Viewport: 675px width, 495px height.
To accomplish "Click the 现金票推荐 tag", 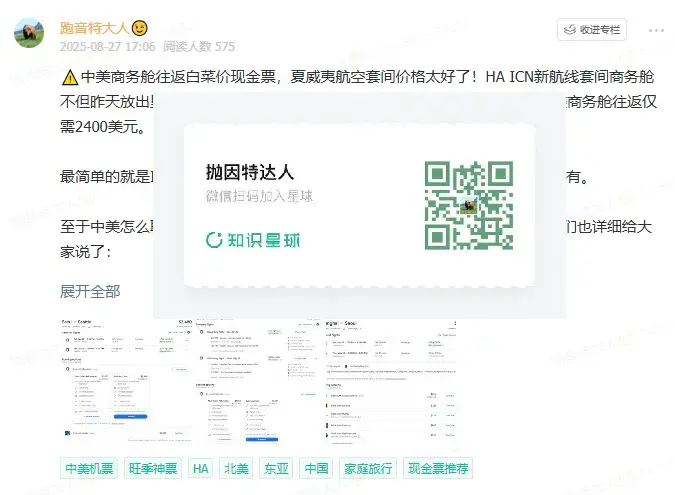I will tap(438, 468).
